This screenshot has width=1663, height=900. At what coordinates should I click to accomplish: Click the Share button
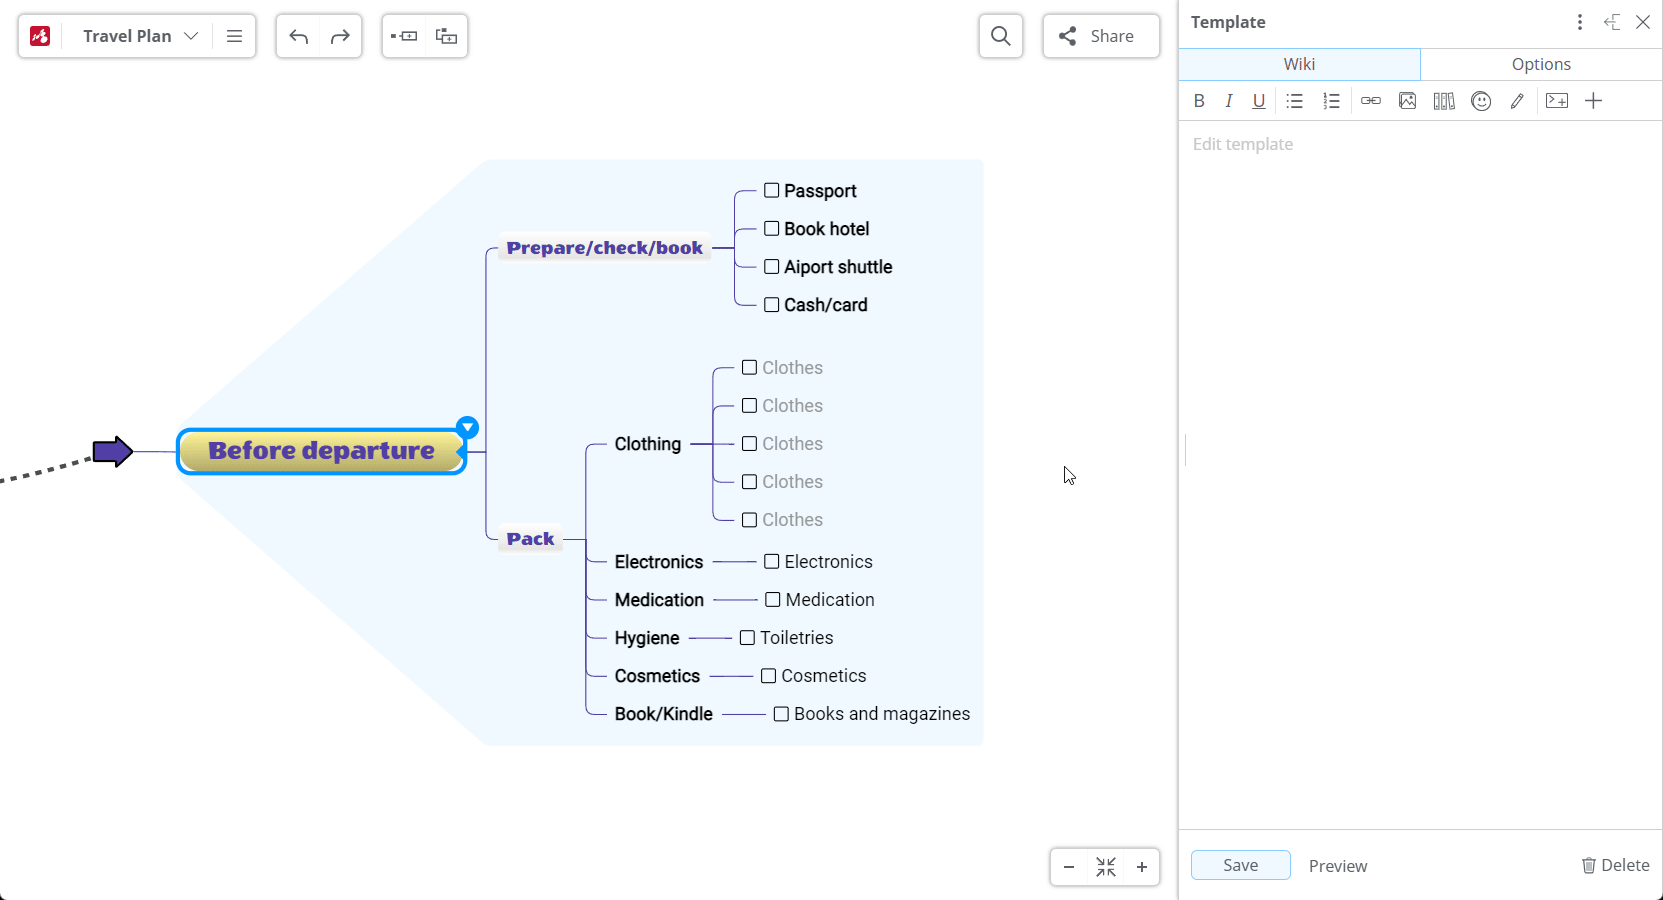point(1100,37)
